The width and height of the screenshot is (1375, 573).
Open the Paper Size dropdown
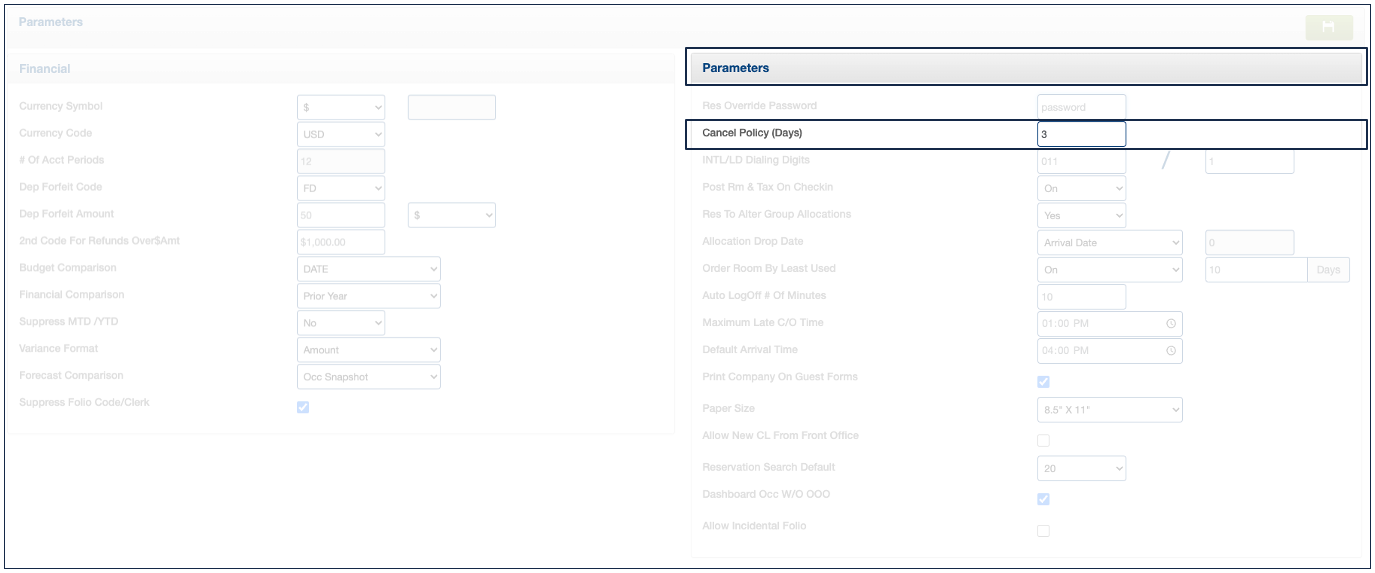point(1110,410)
